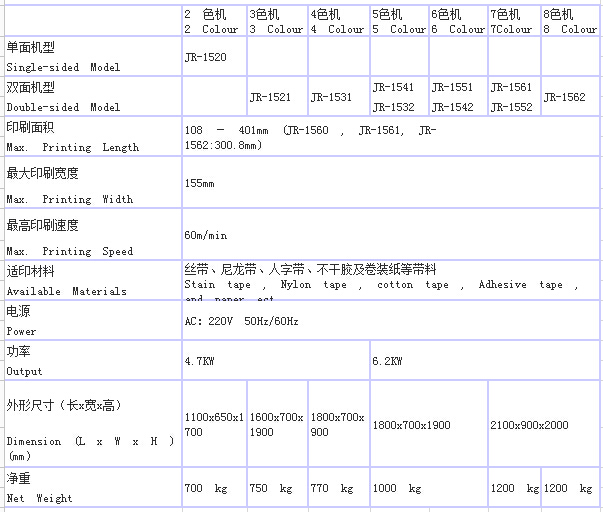Viewport: 603px width, 512px height.
Task: Click the 双面机型 Chinese label
Action: point(30,87)
